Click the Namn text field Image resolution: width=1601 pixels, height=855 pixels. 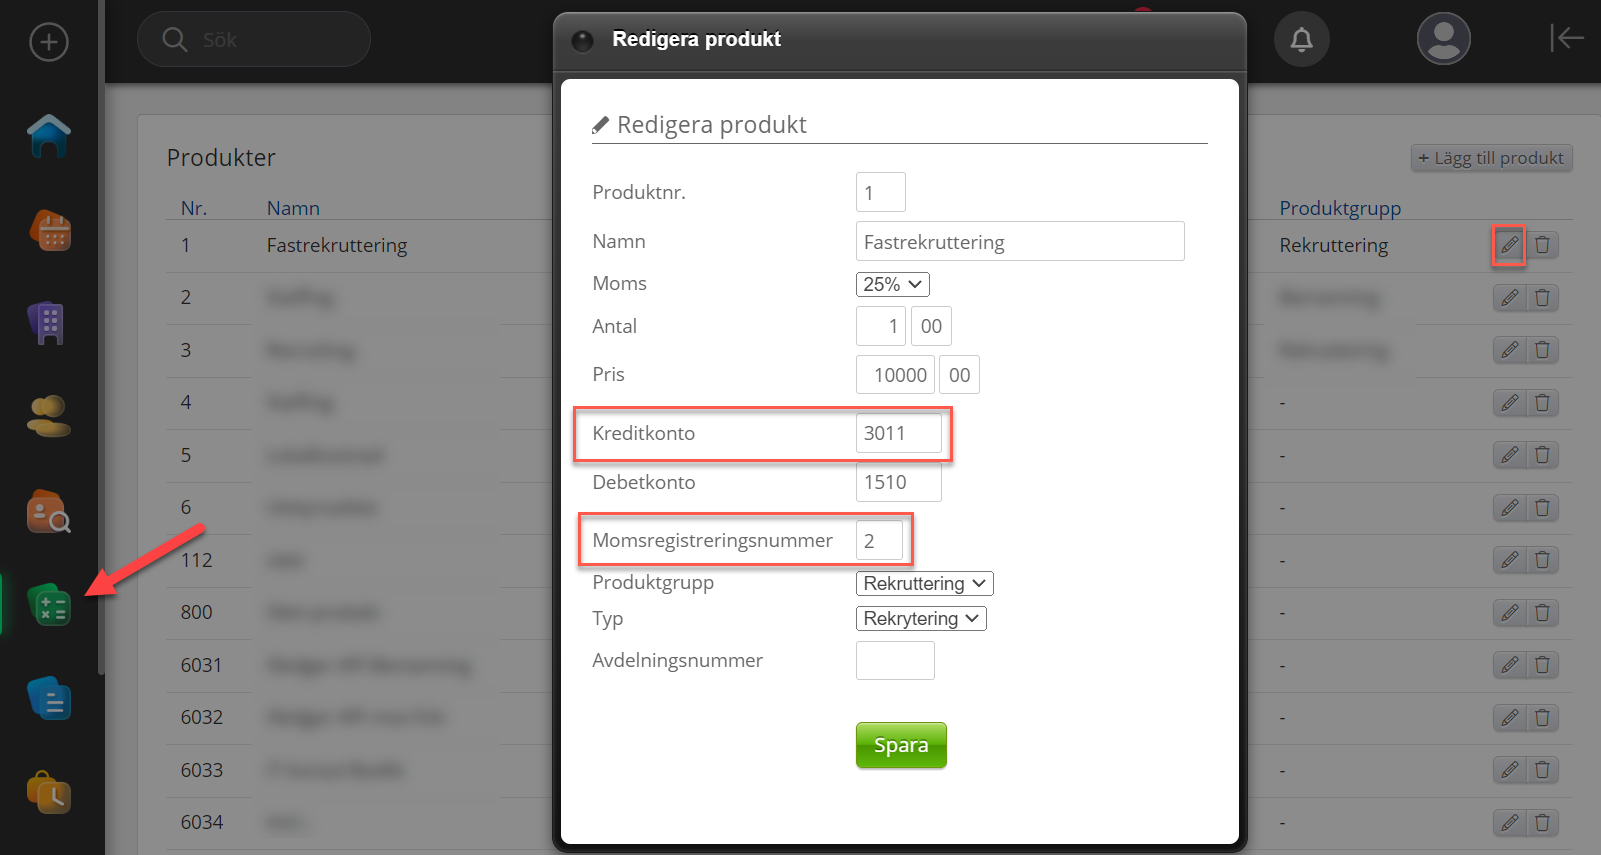pos(1019,242)
